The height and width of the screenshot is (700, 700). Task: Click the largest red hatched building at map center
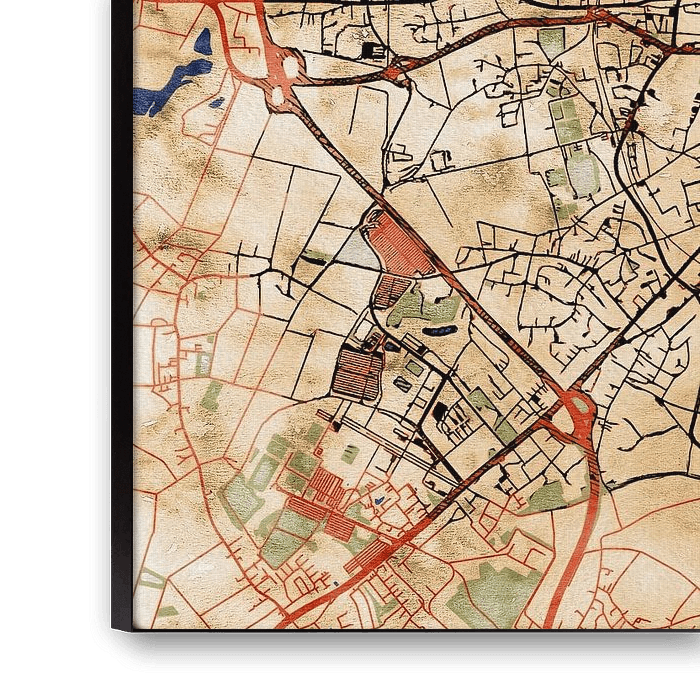399,245
